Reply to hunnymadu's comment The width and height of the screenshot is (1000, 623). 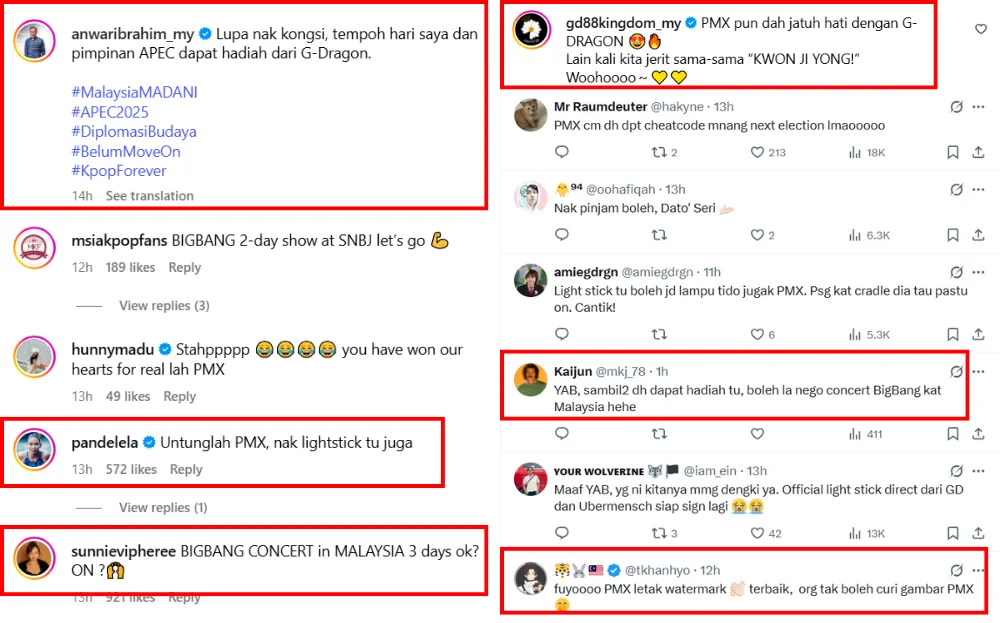pos(180,396)
